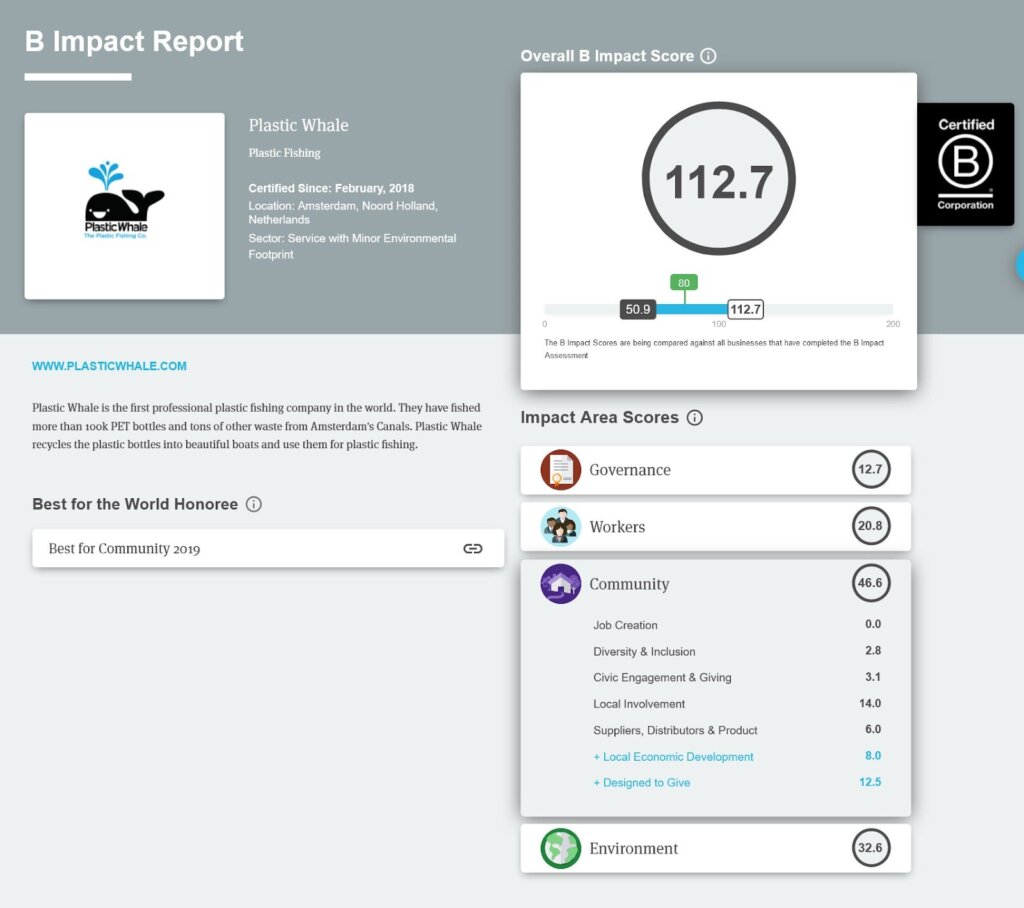Click the Governance certificate icon
Viewport: 1024px width, 908px height.
560,470
